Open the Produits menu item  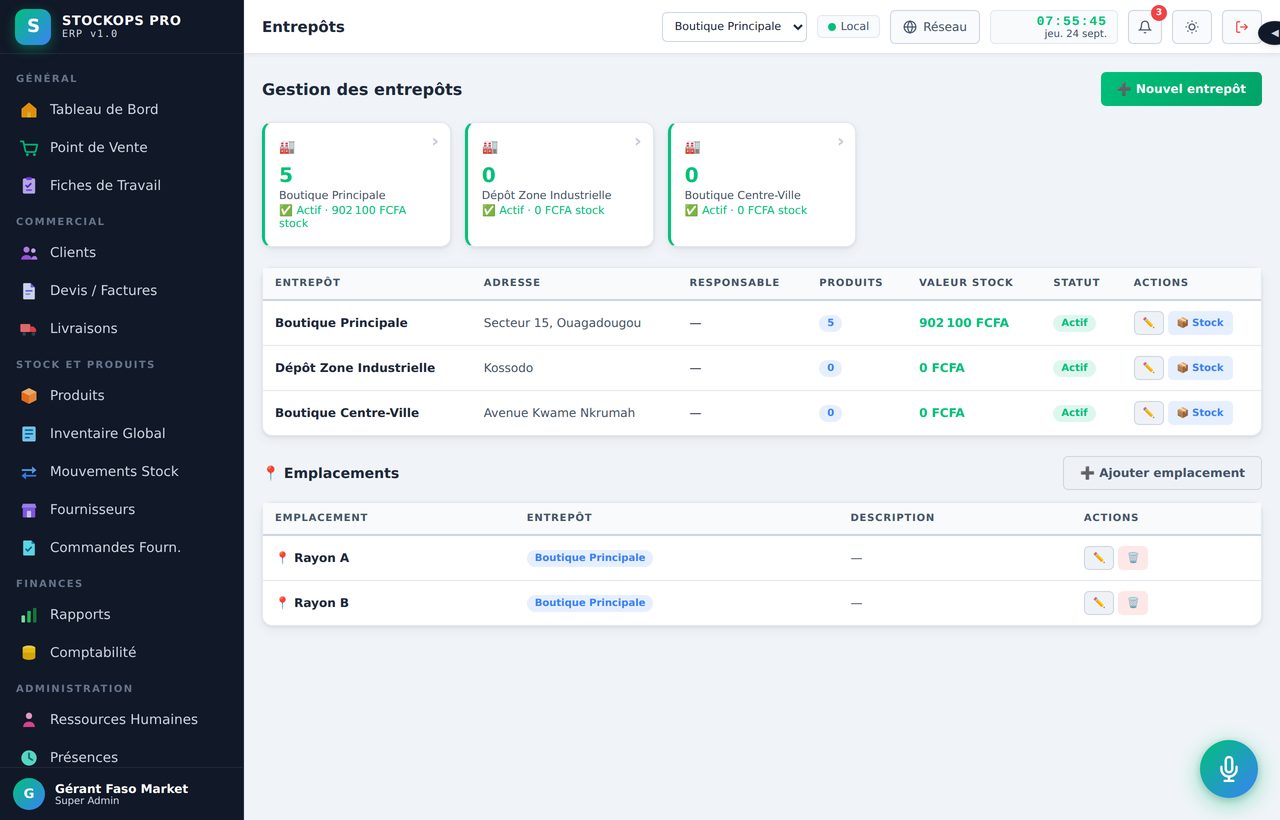click(122, 396)
